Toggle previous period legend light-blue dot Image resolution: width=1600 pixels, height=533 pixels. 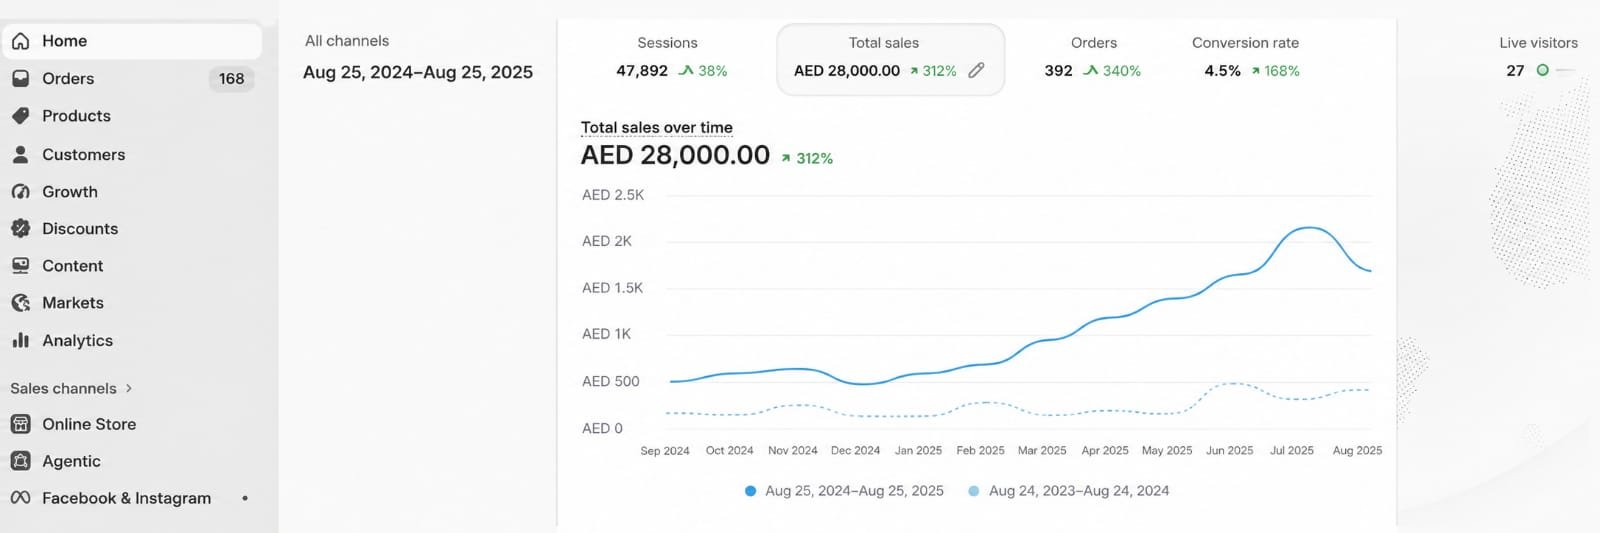974,491
